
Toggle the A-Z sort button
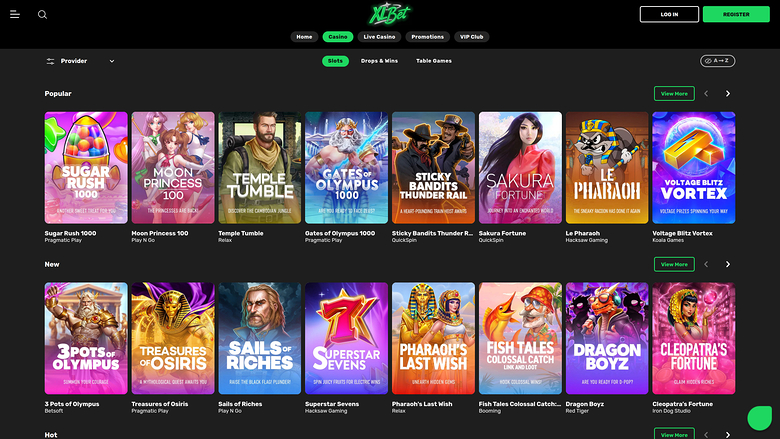[717, 61]
